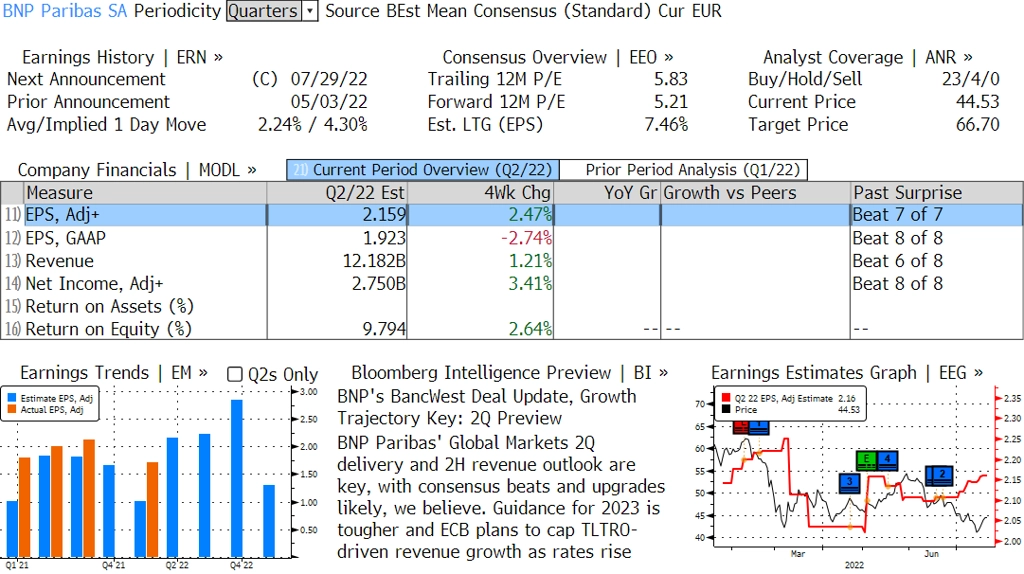Select row 12 EPS, GAAP
The image size is (1024, 574).
point(511,238)
